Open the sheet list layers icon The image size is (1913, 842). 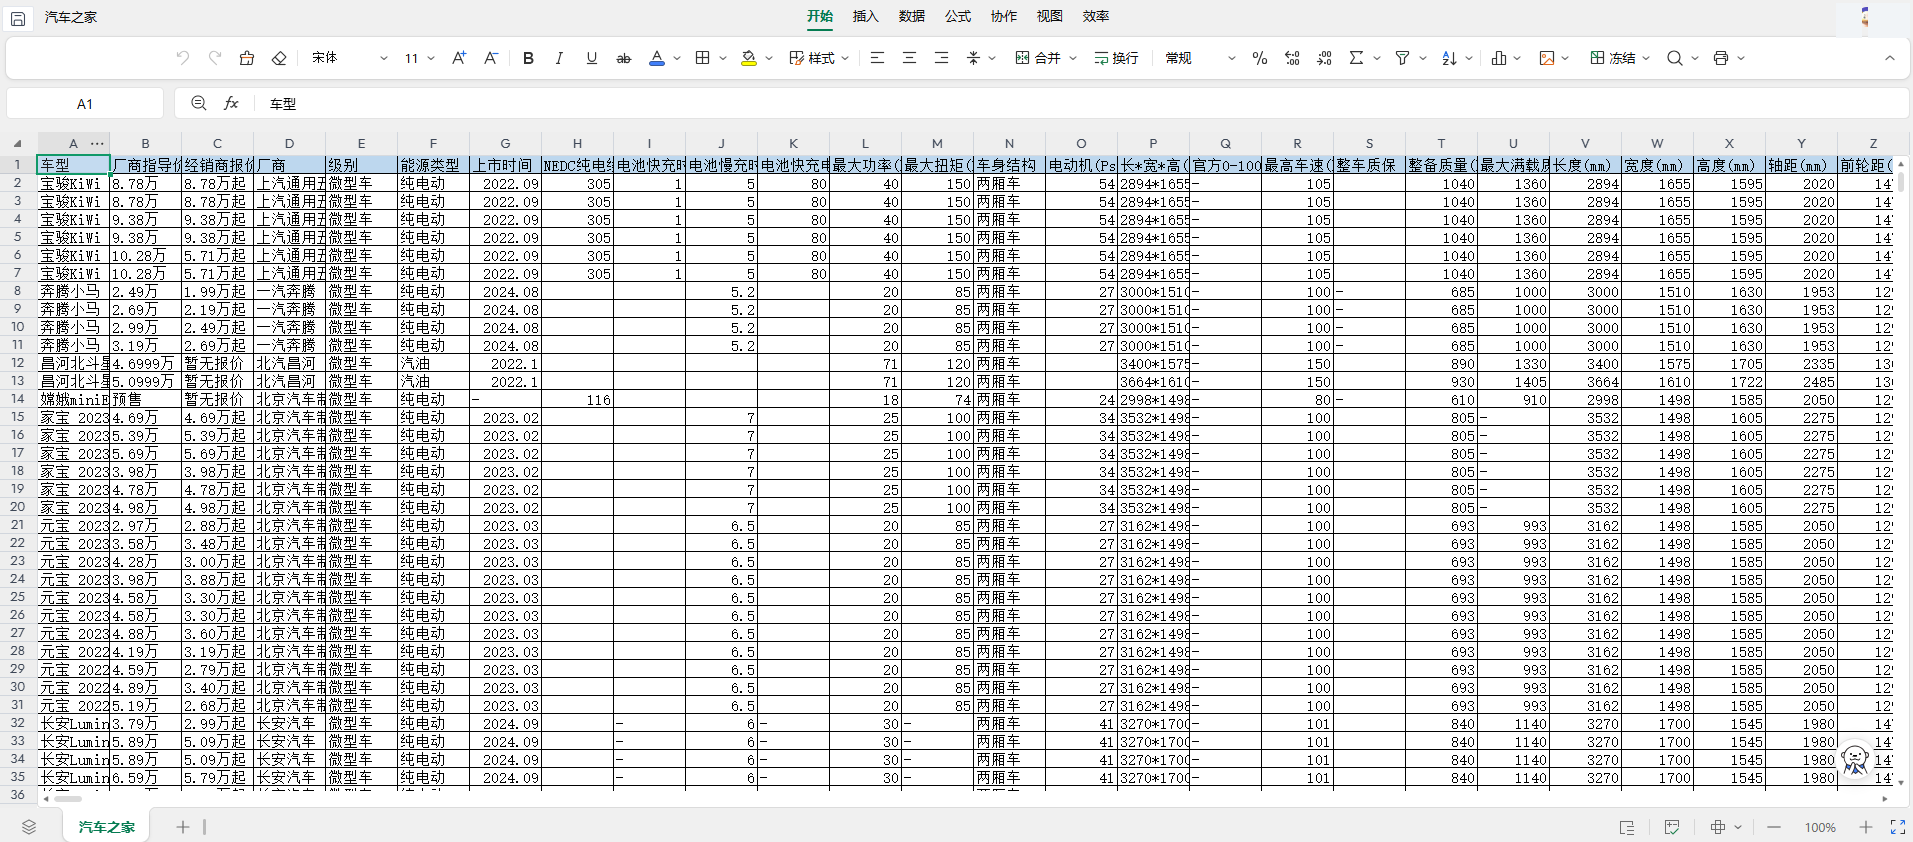point(29,827)
